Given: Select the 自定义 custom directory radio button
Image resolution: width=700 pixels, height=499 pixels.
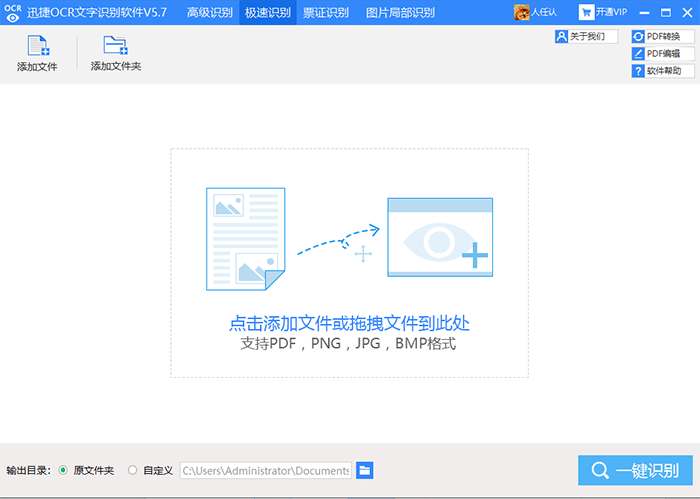Looking at the screenshot, I should point(132,470).
